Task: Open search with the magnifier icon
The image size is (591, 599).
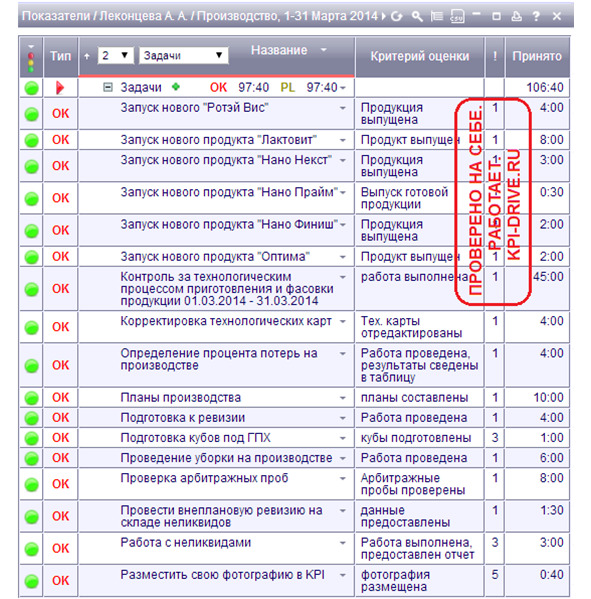Action: pos(417,16)
